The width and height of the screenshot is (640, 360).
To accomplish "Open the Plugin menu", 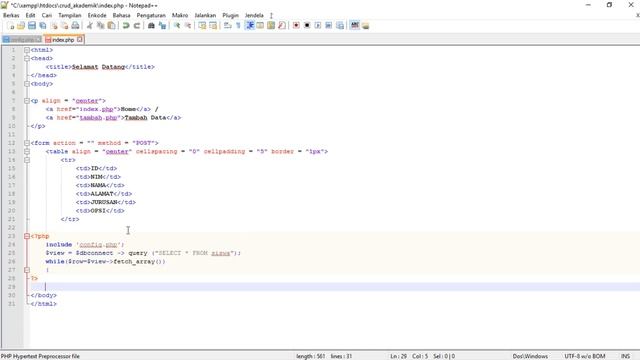I will point(230,16).
